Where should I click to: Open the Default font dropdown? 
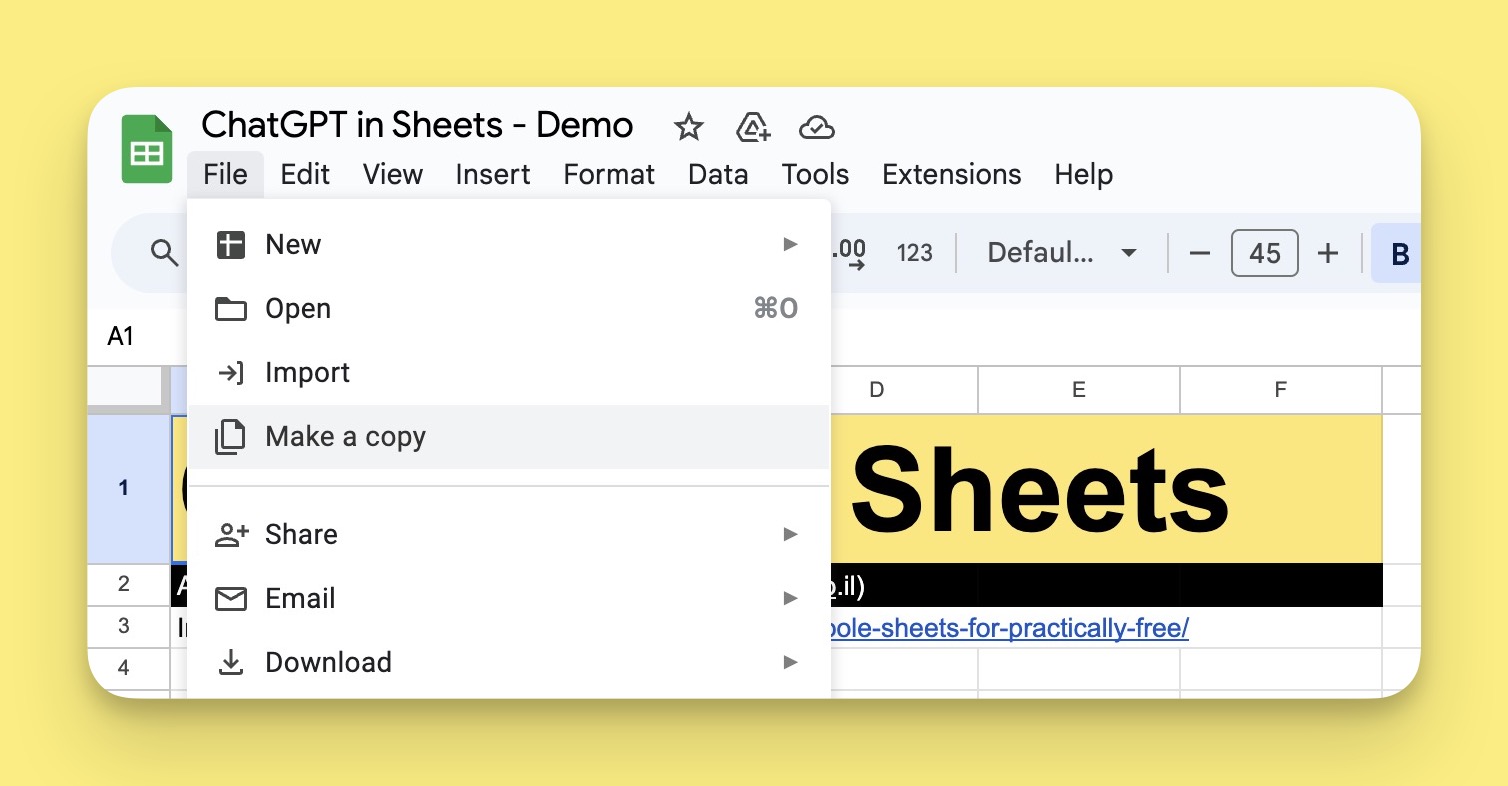pos(1062,253)
